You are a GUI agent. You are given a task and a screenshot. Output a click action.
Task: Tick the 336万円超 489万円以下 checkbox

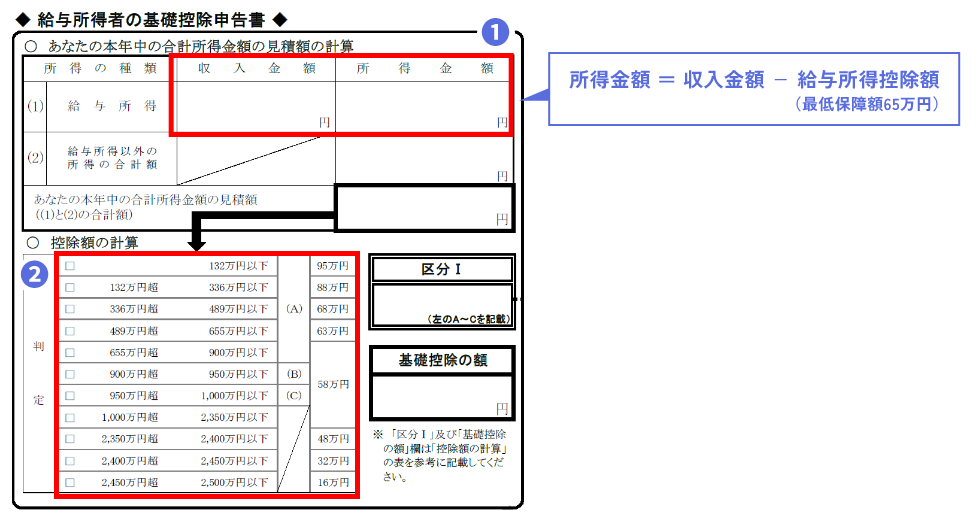(70, 309)
